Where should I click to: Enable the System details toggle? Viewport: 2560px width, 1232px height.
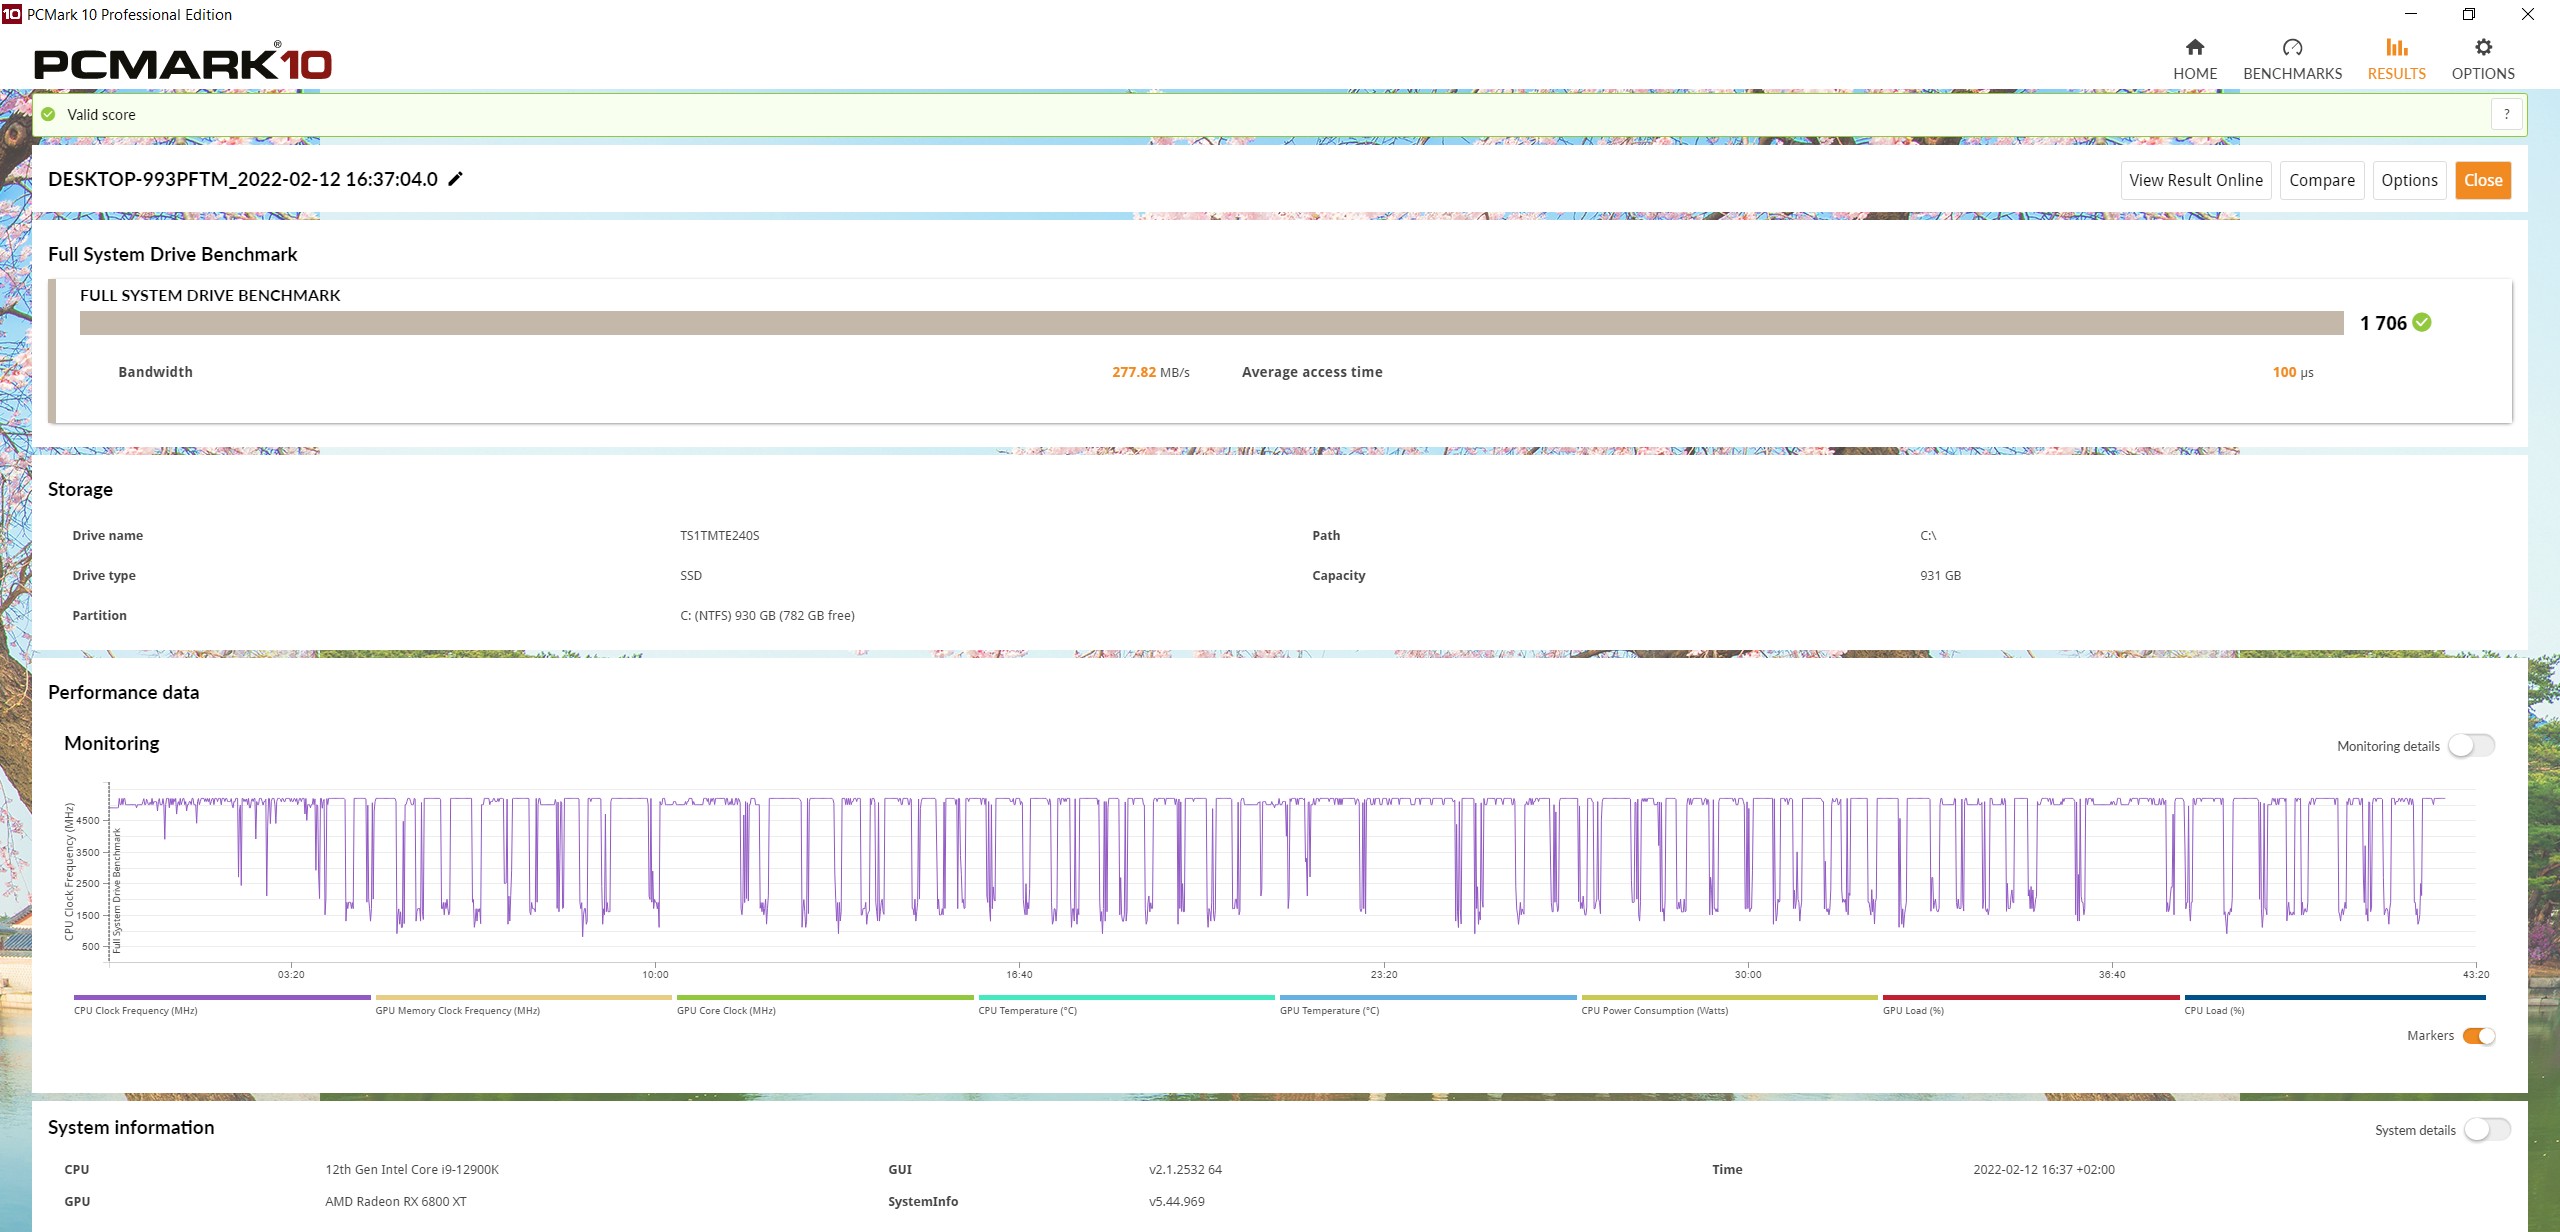point(2487,1130)
